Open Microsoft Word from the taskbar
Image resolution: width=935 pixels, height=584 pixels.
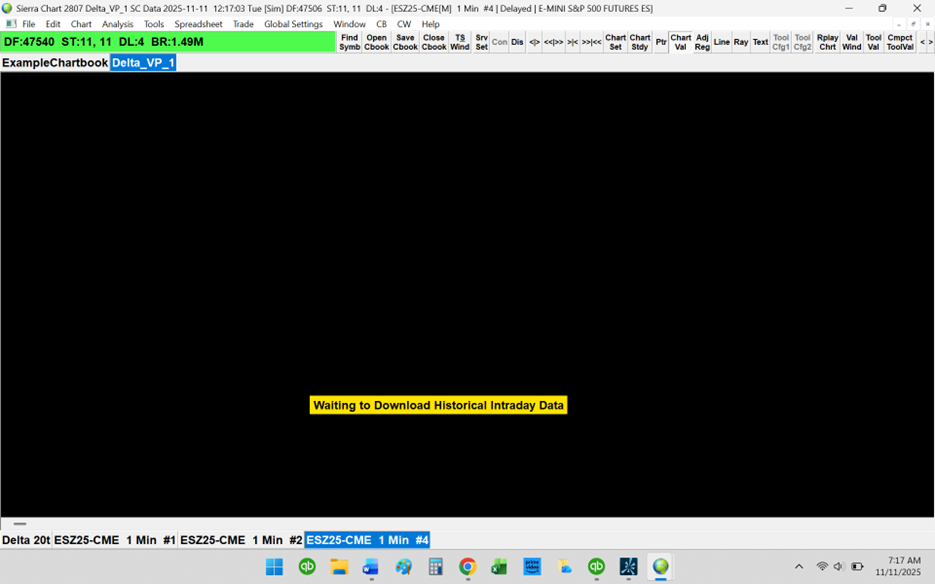(371, 566)
